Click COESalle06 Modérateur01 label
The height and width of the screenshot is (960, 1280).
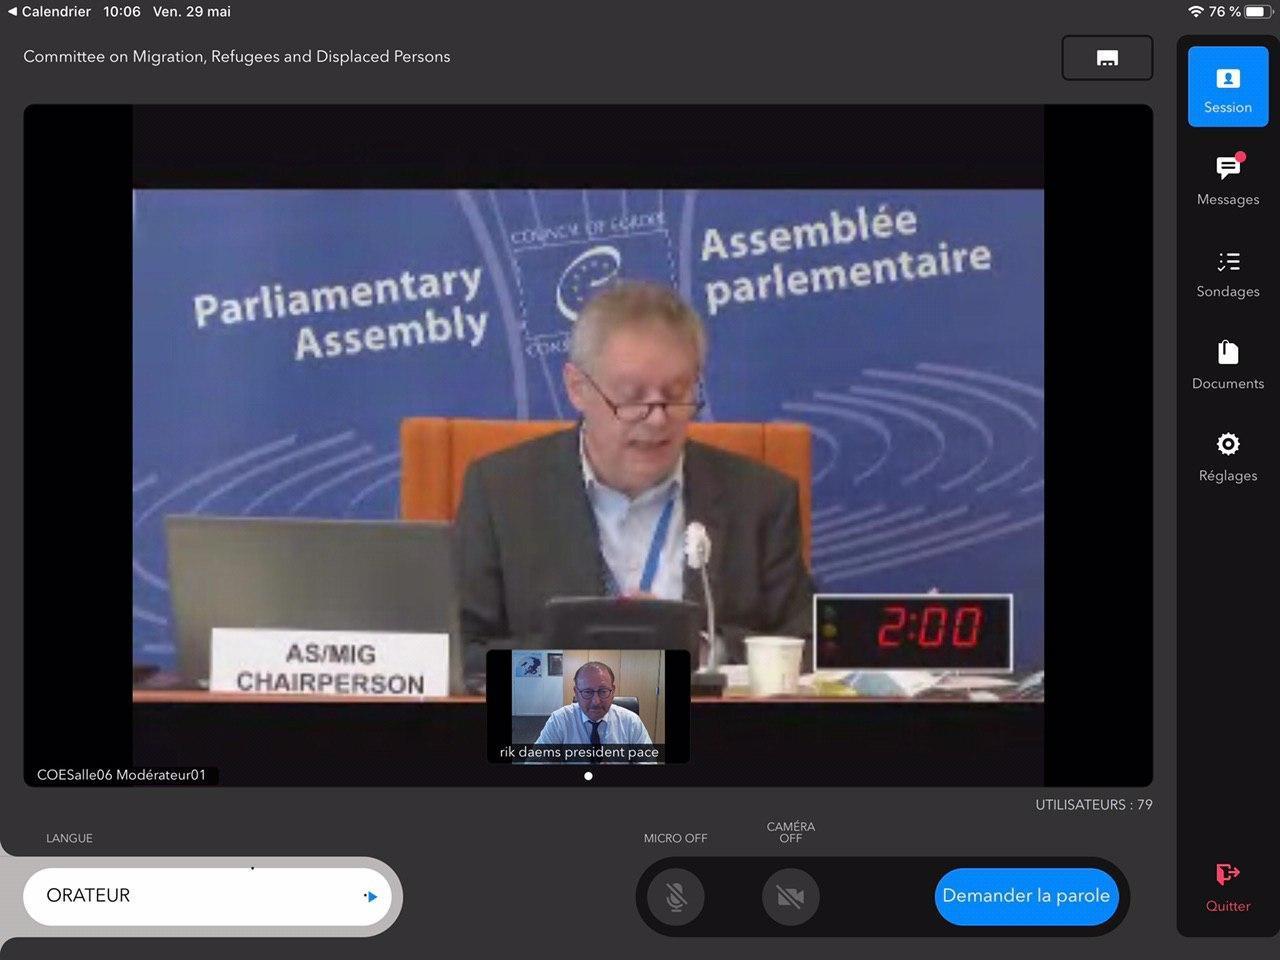click(x=121, y=775)
